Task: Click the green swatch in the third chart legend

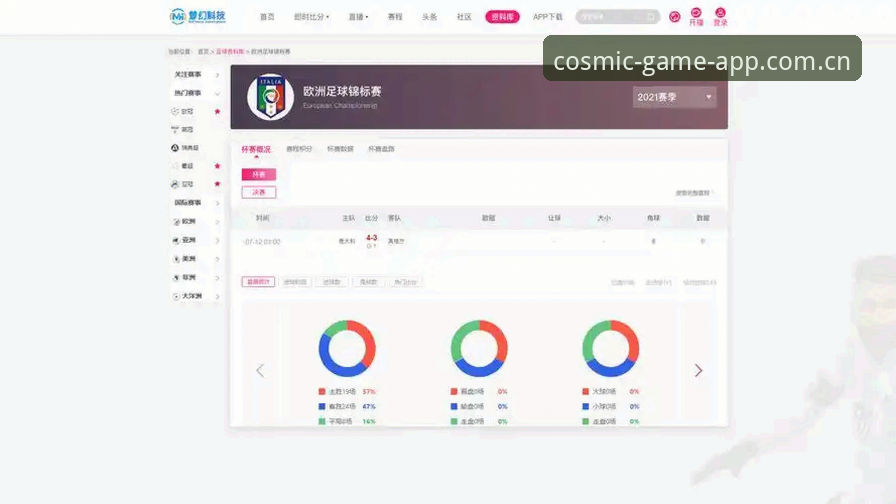Action: 585,422
